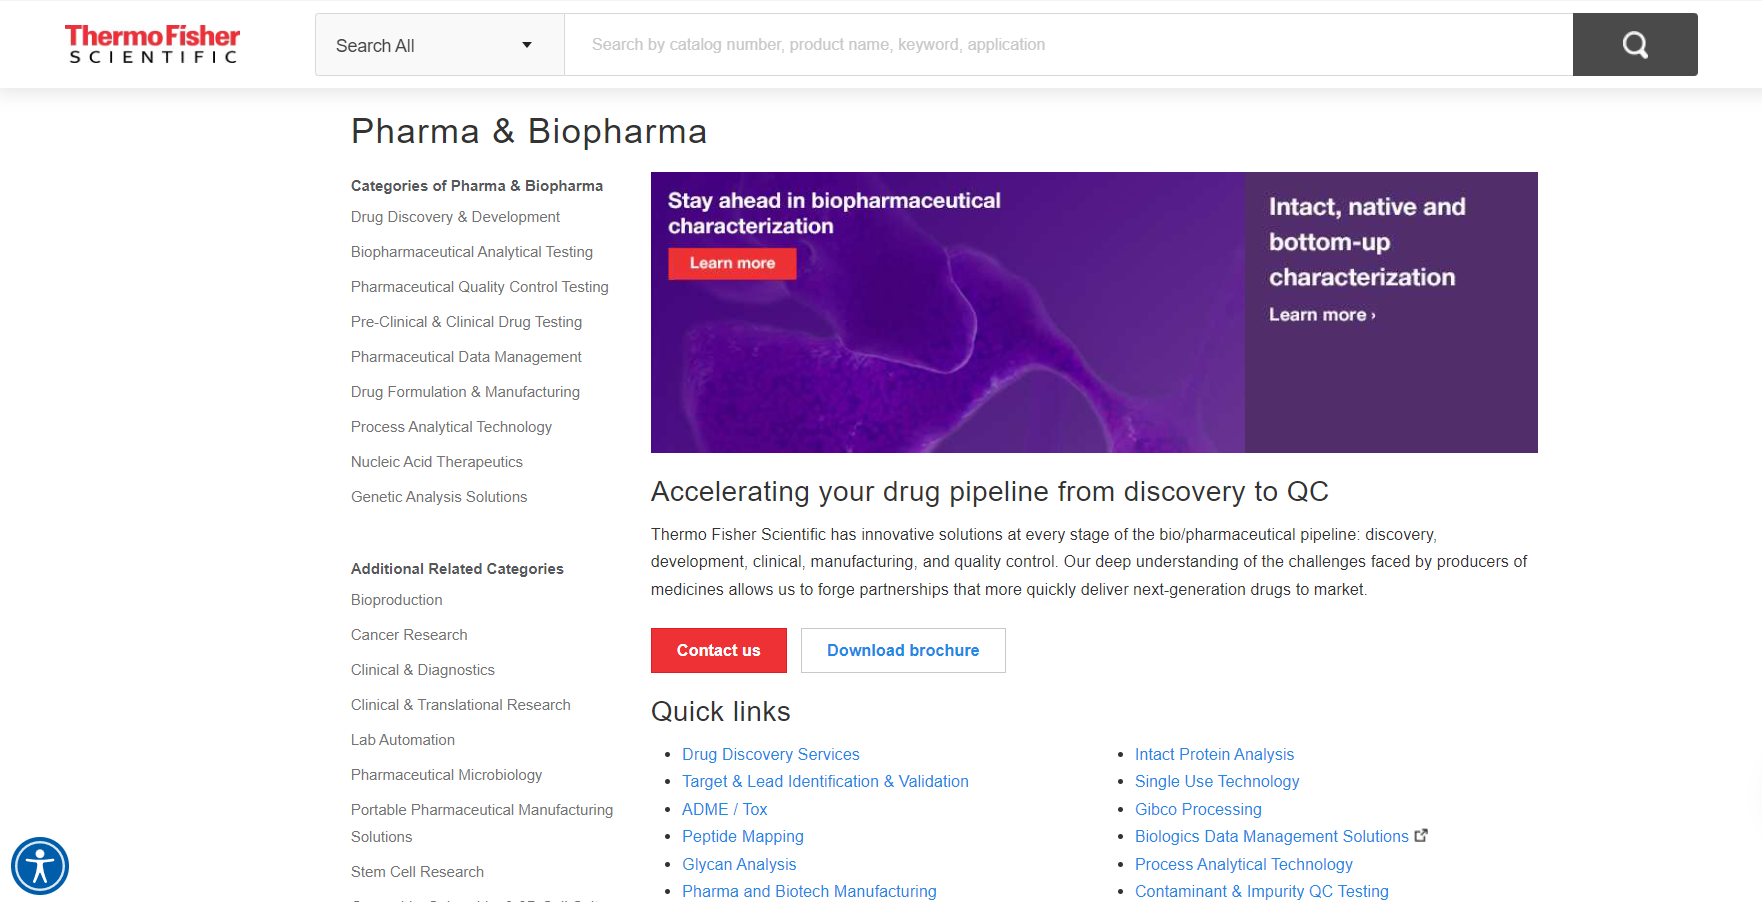Screen dimensions: 1762x902
Task: Open Glycan Analysis quick link
Action: (739, 864)
